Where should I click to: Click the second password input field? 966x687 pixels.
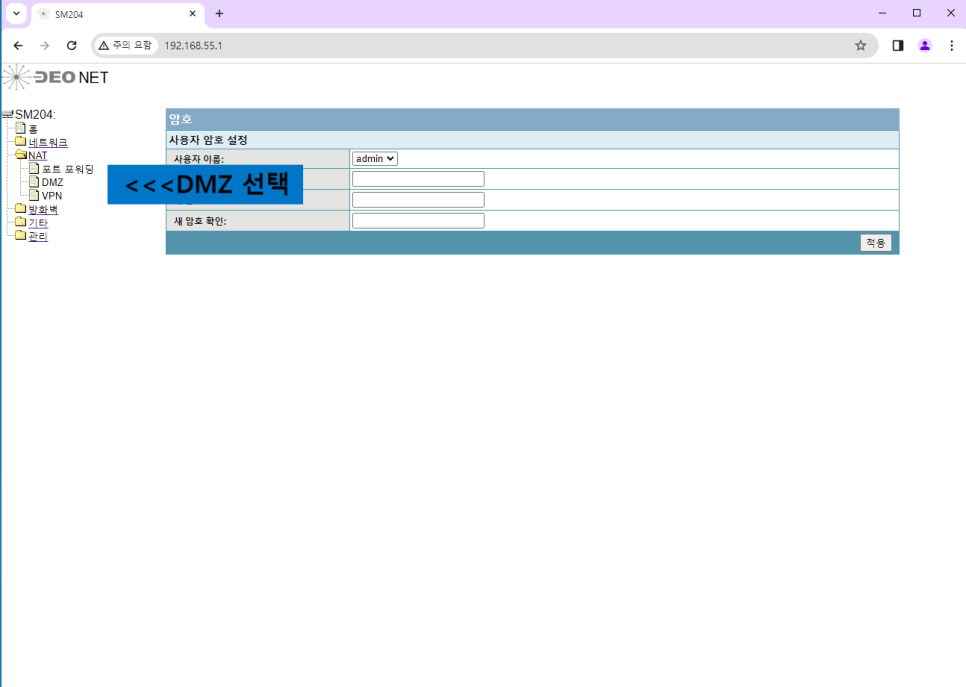pyautogui.click(x=418, y=200)
